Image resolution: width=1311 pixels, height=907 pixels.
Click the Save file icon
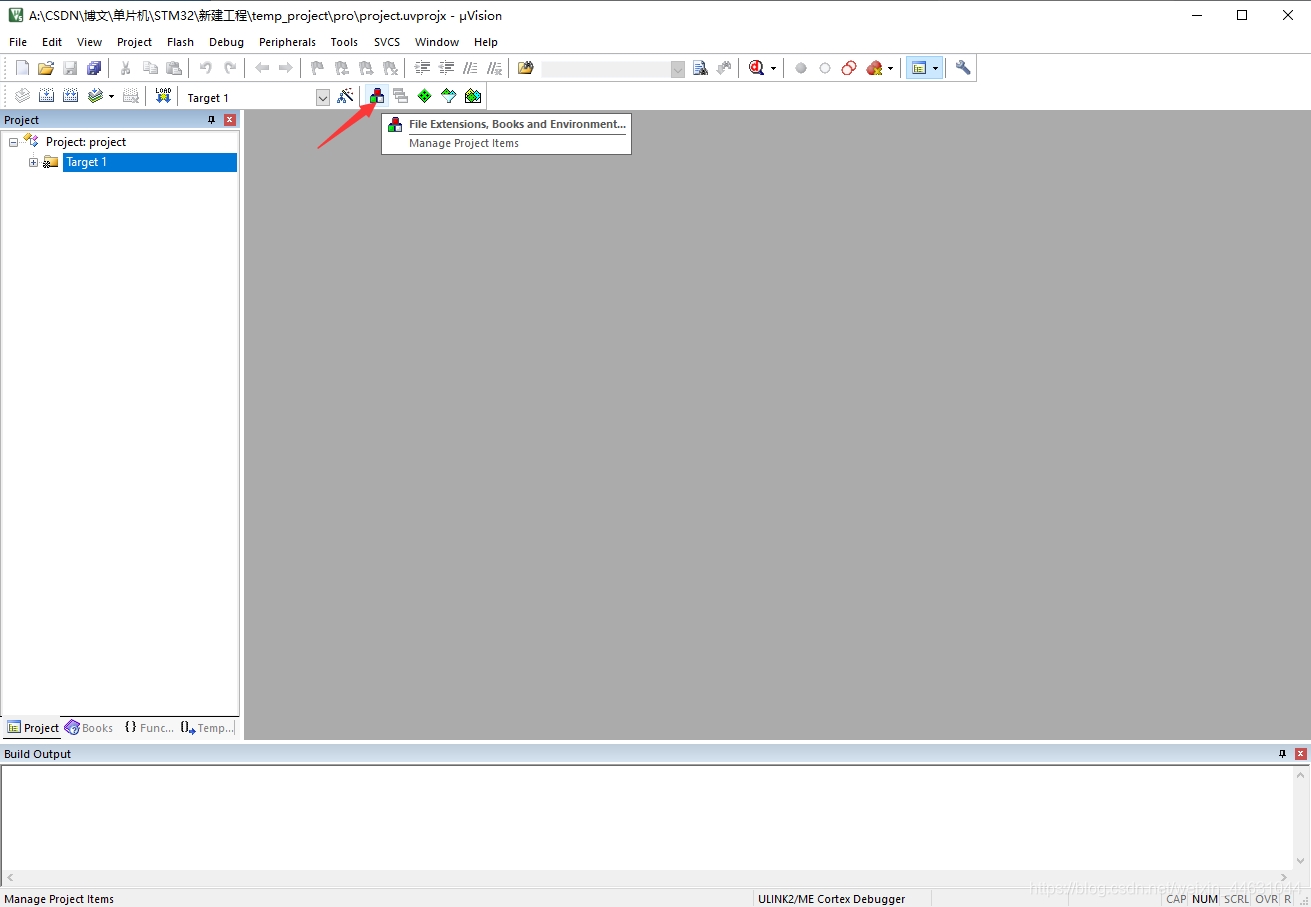[x=70, y=68]
